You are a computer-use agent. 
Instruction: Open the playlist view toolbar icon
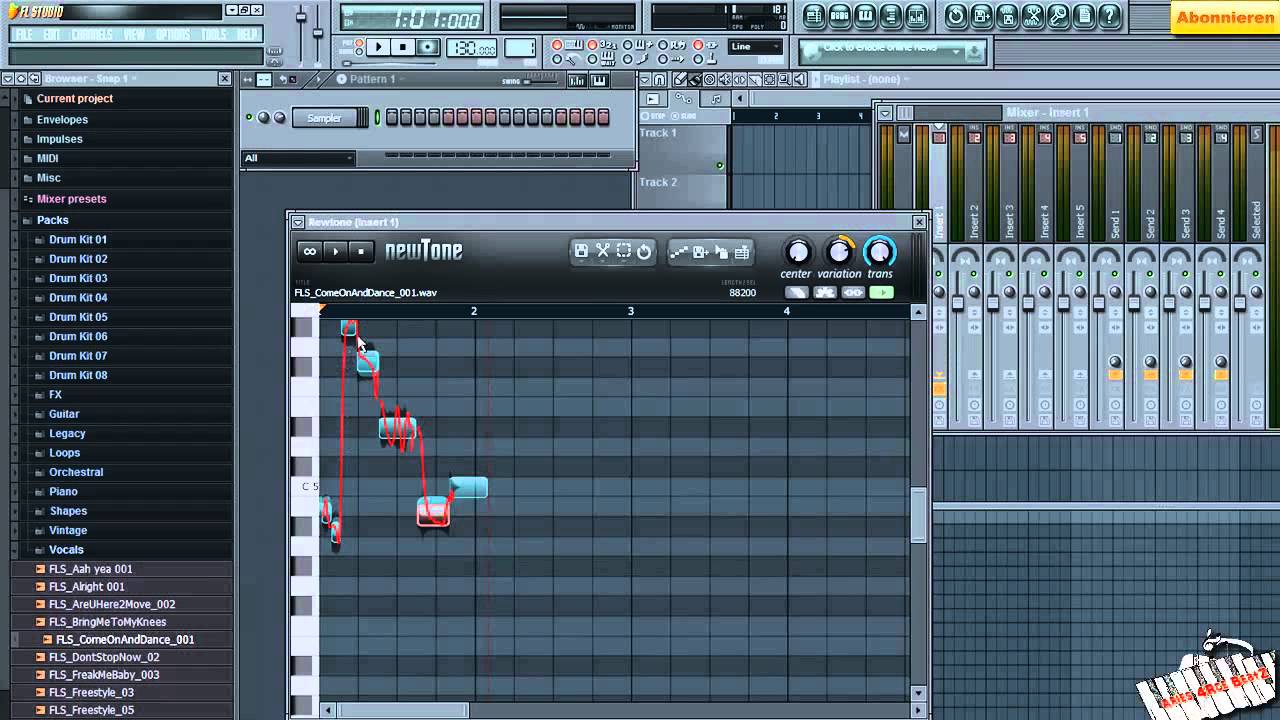814,15
